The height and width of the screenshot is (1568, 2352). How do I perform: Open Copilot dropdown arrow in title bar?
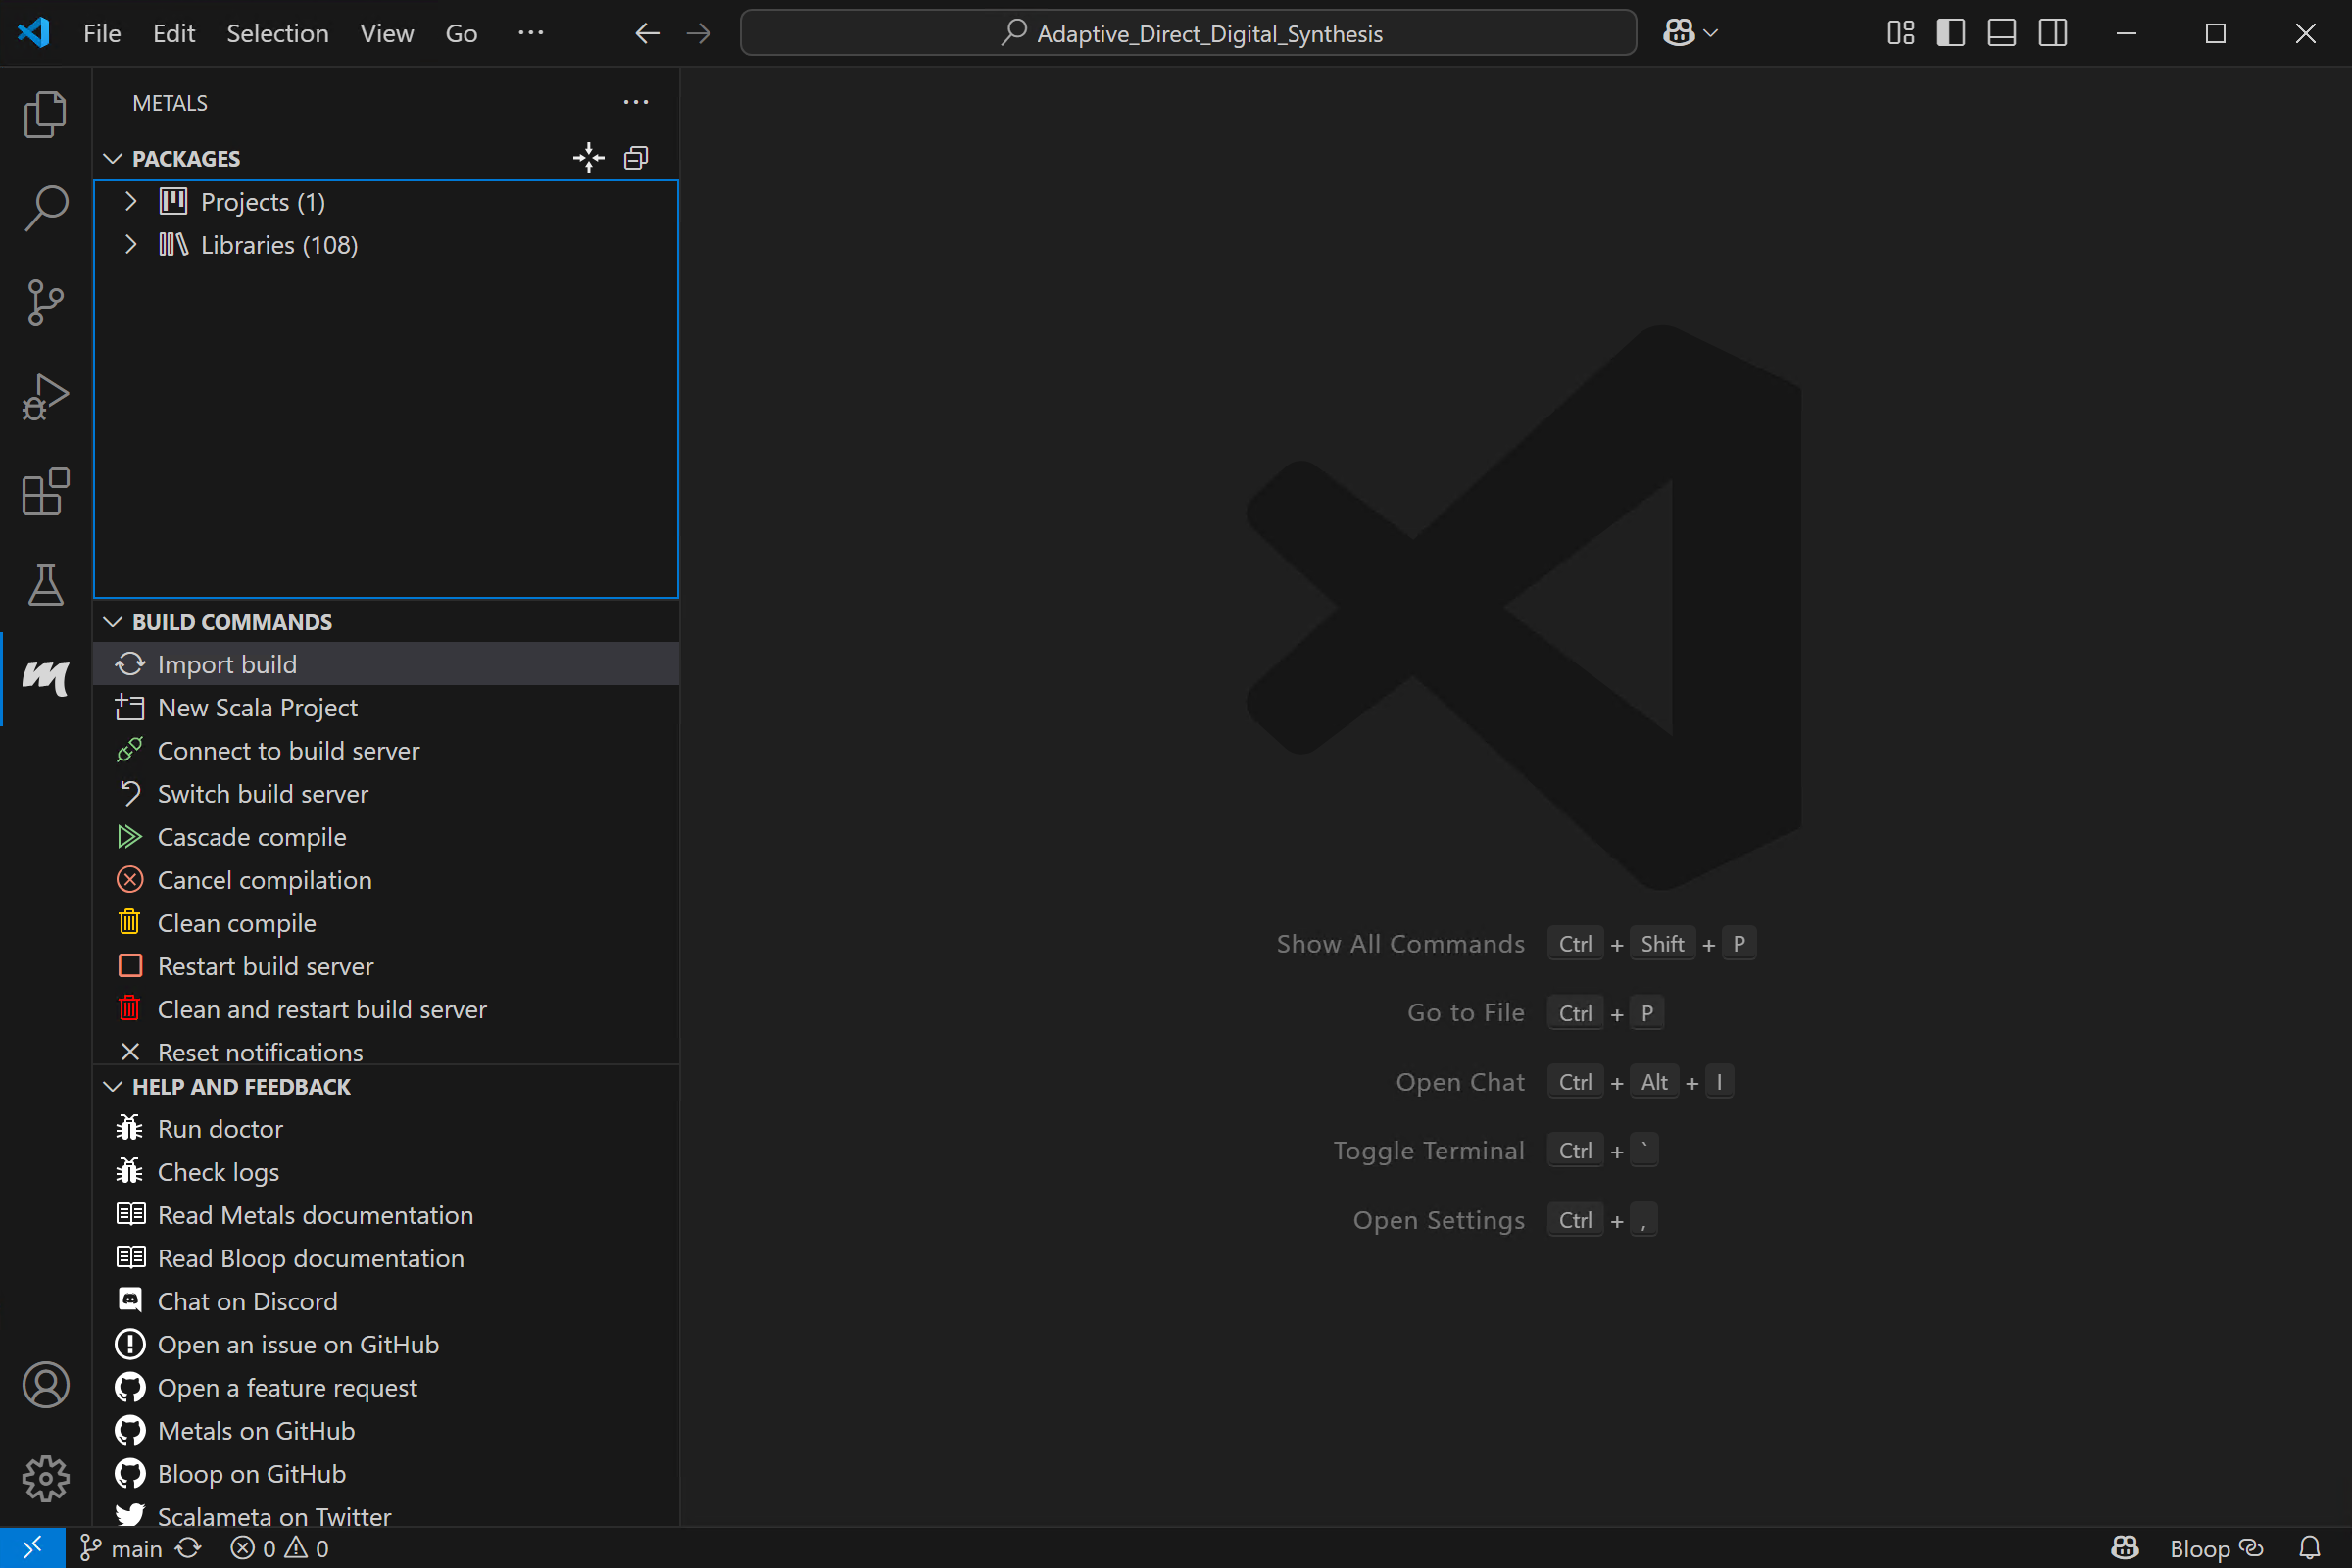tap(1711, 33)
